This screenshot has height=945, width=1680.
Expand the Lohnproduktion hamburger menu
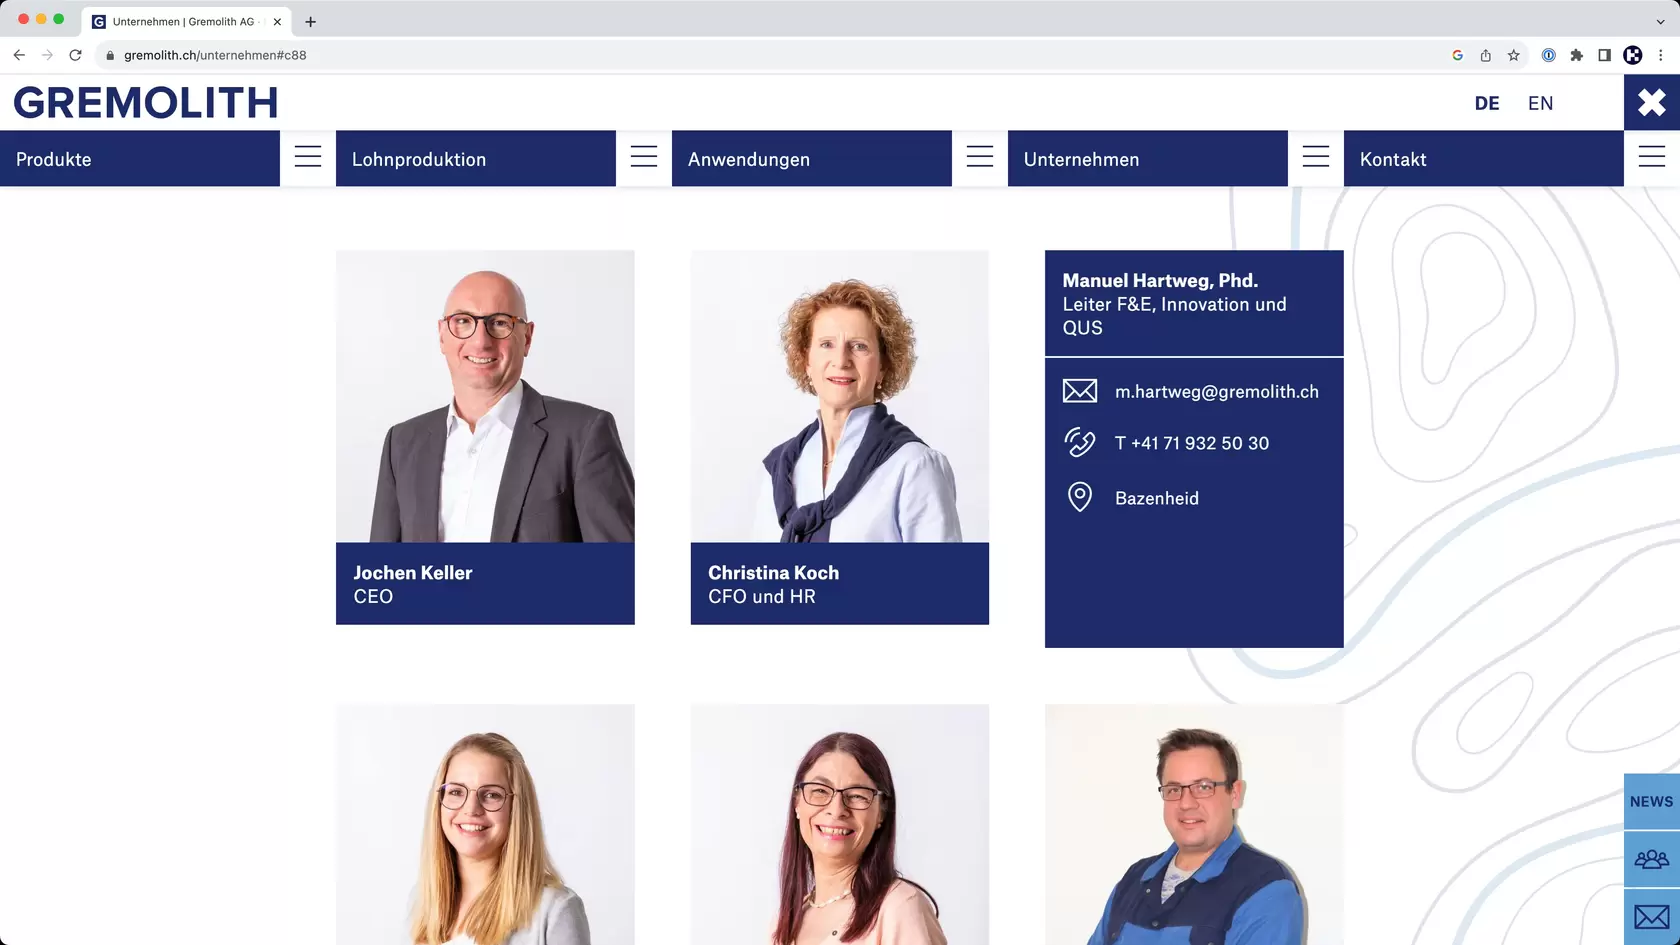(644, 157)
